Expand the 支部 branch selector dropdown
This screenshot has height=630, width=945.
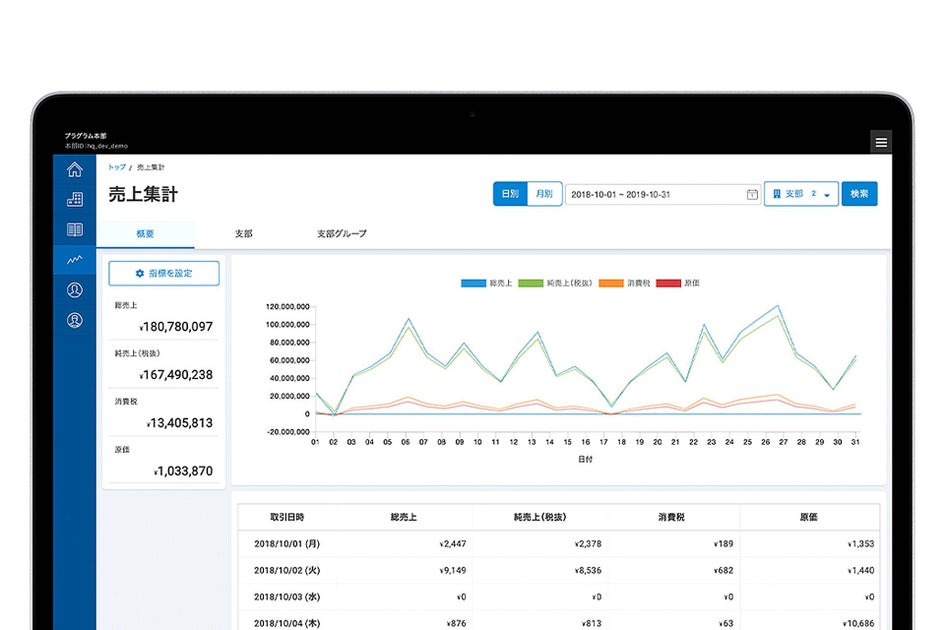(801, 194)
